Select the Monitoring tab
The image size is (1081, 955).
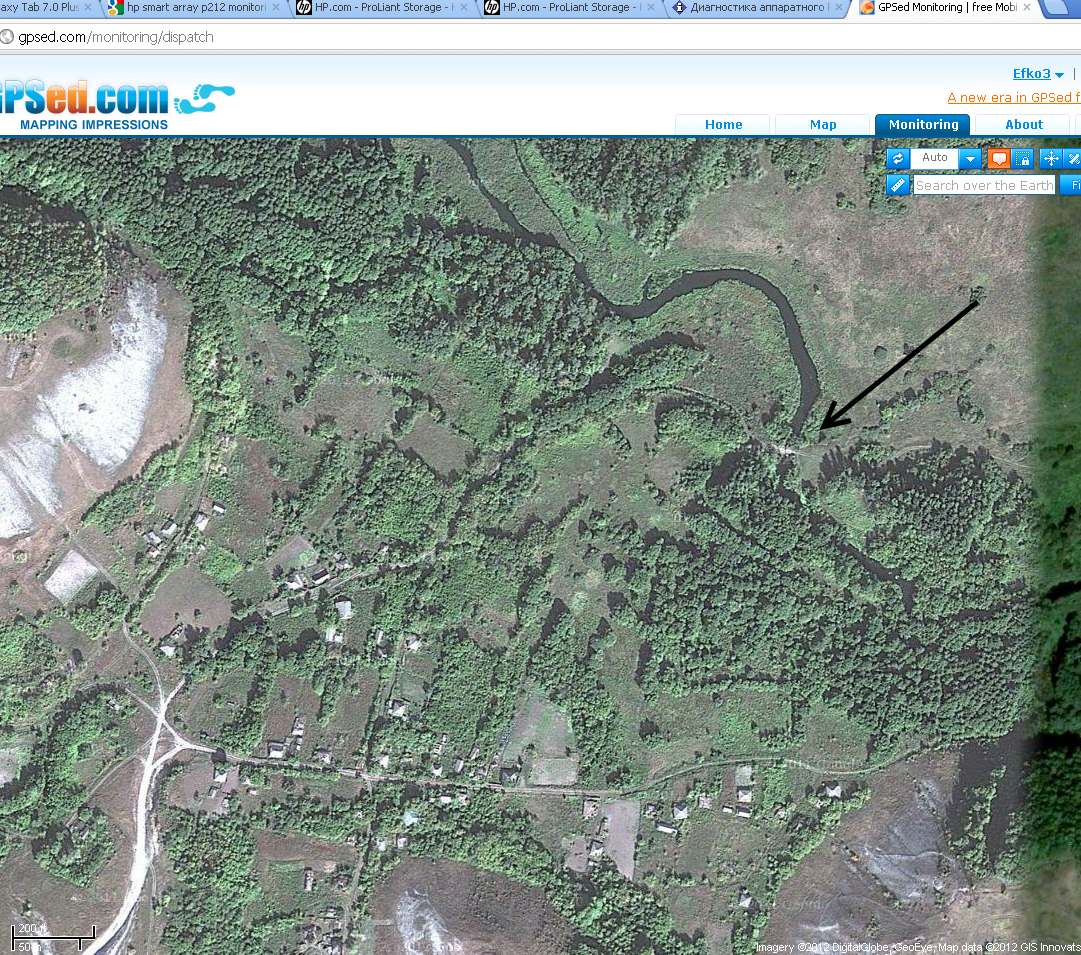point(923,125)
